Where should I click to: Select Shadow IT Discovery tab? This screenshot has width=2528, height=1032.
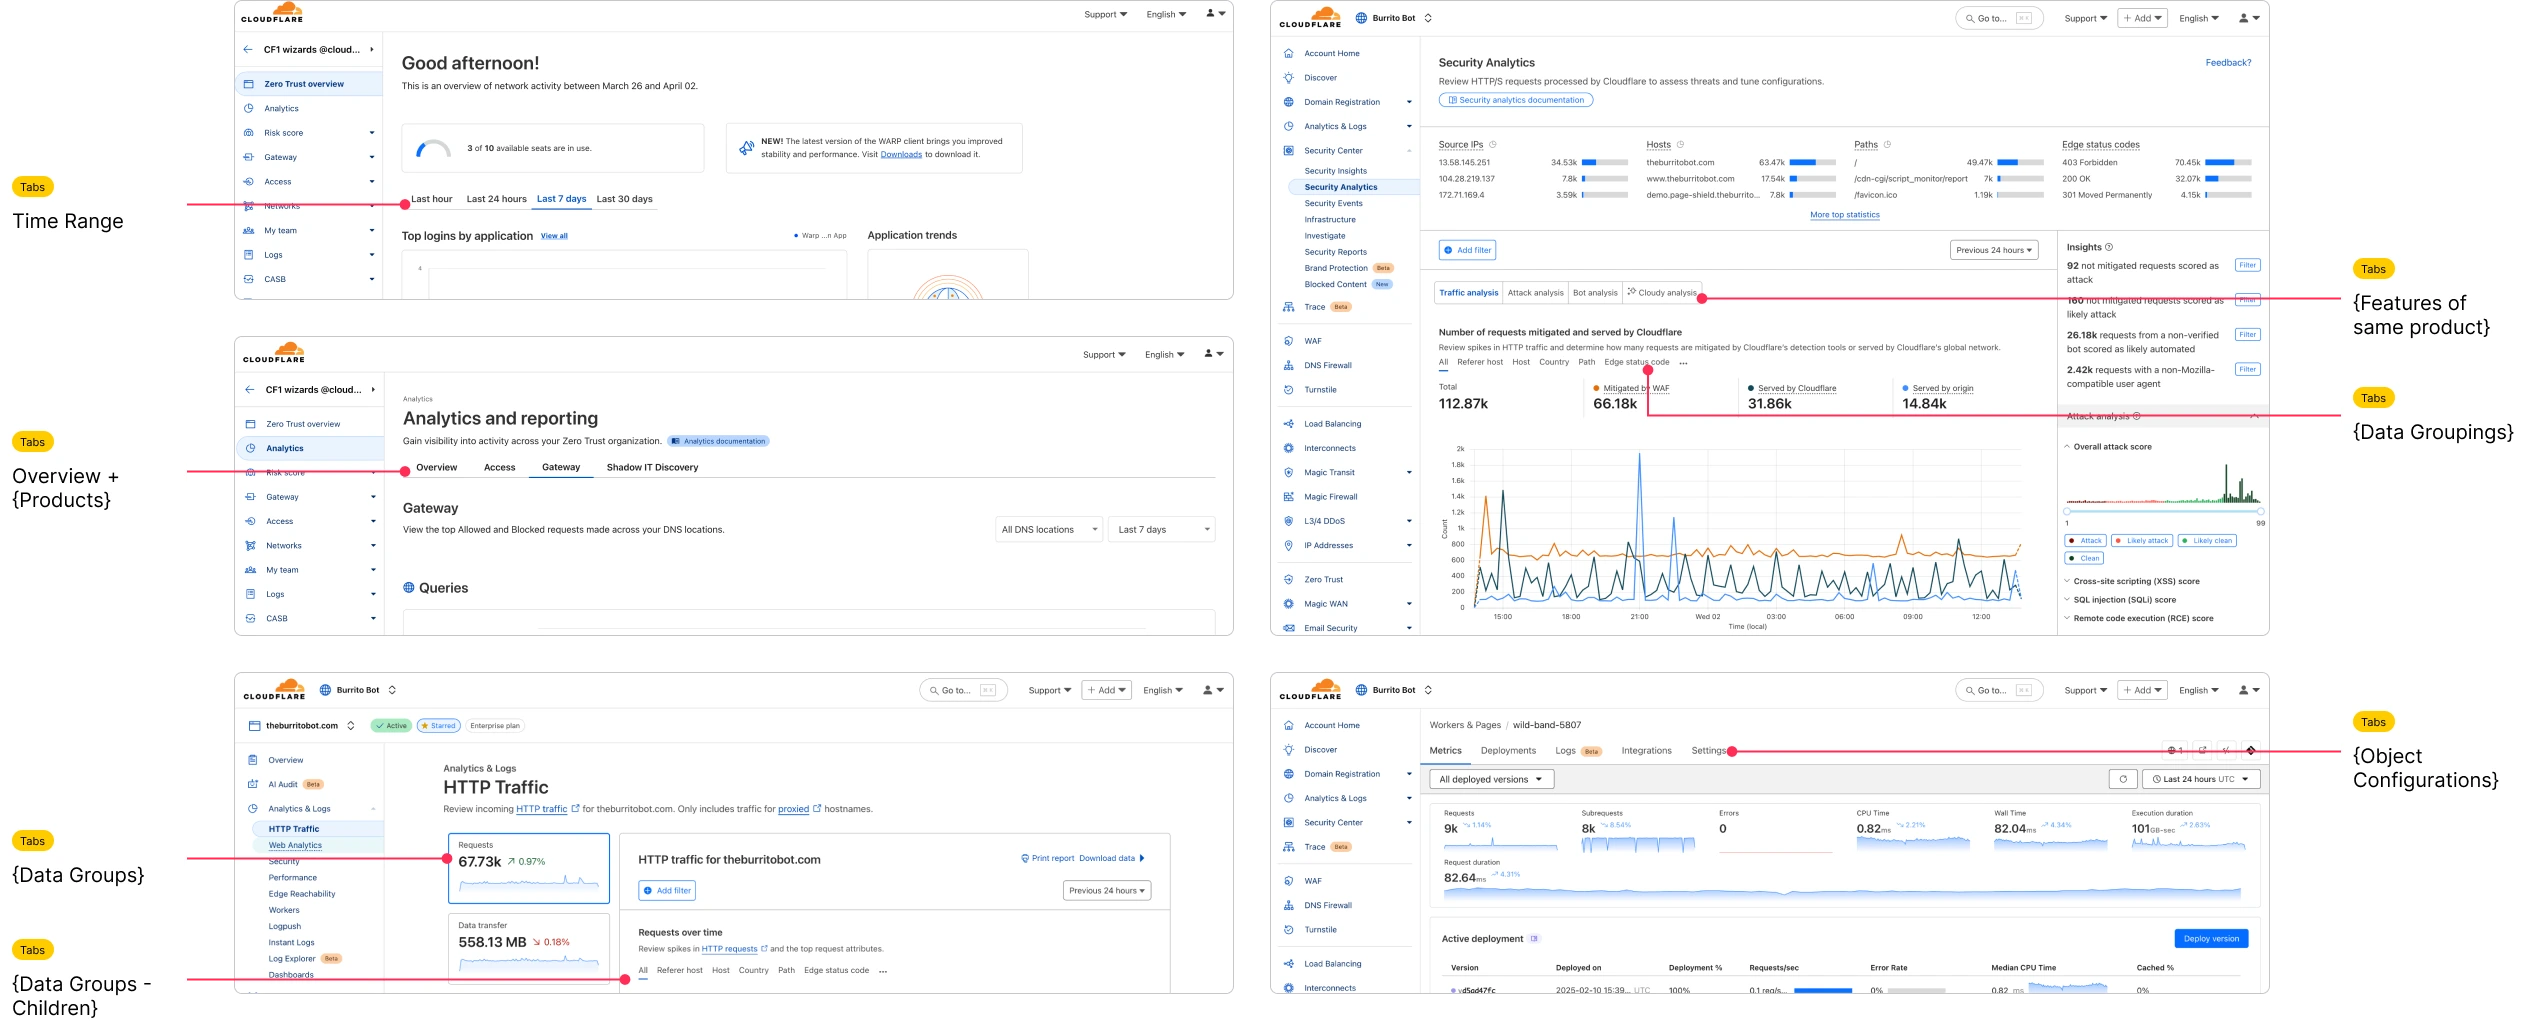(x=652, y=468)
